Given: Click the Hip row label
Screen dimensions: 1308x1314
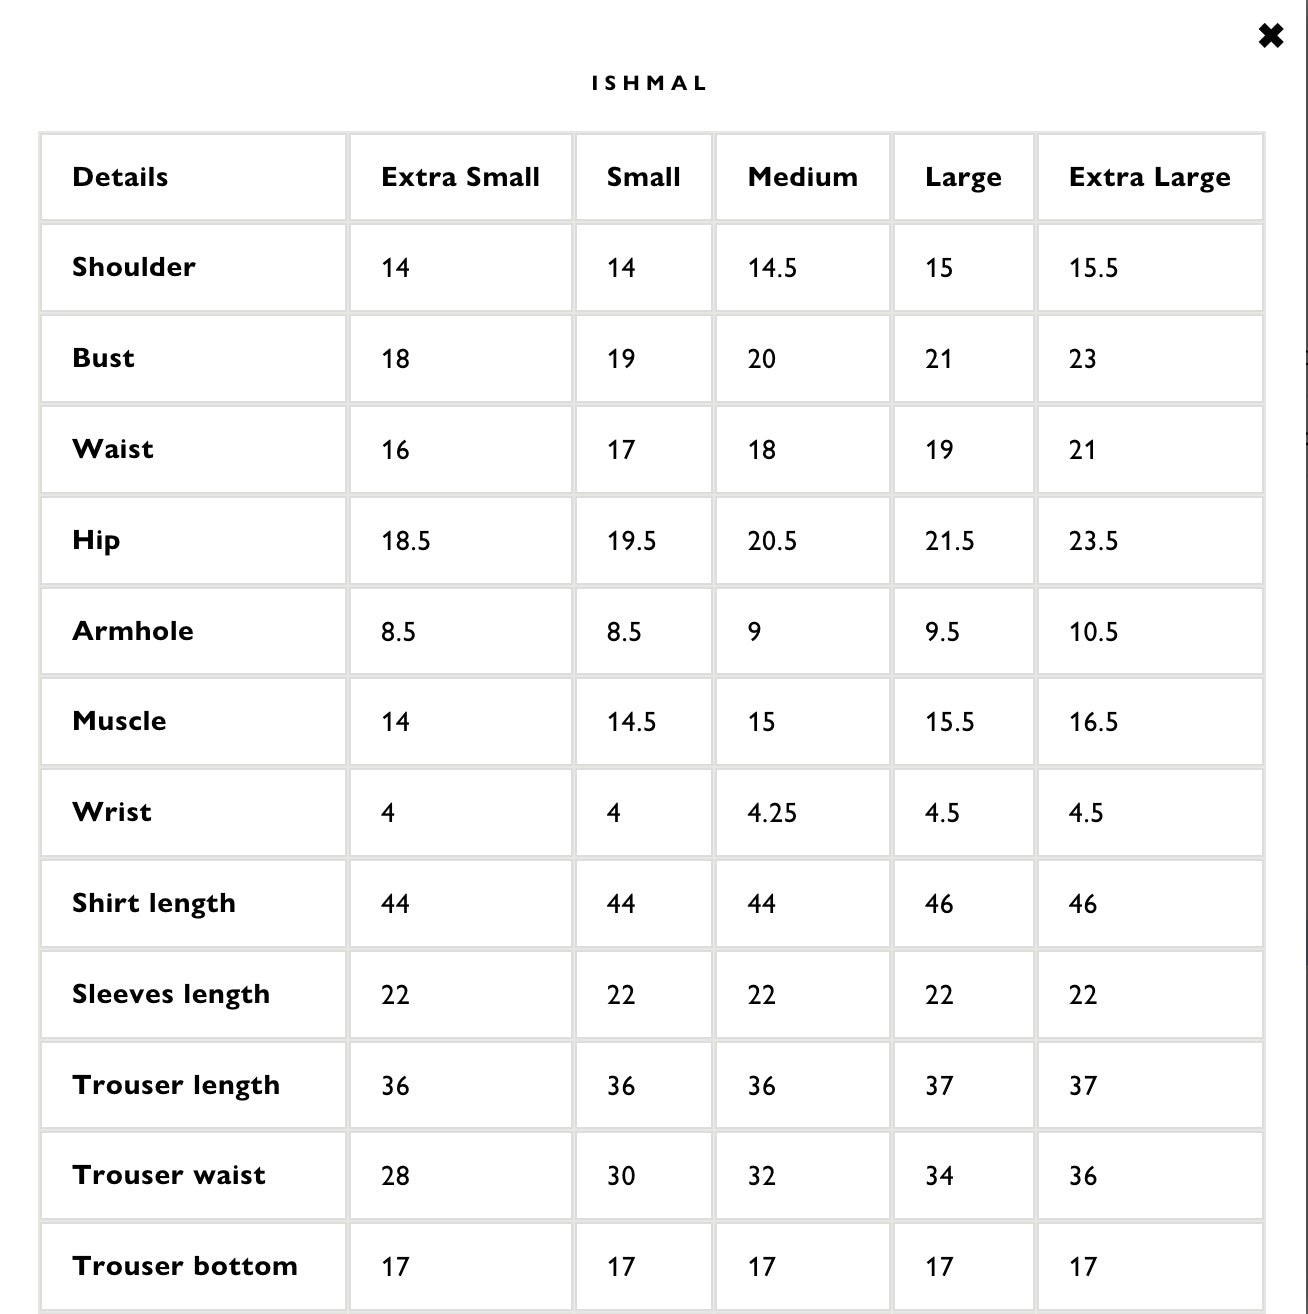Looking at the screenshot, I should pos(96,540).
